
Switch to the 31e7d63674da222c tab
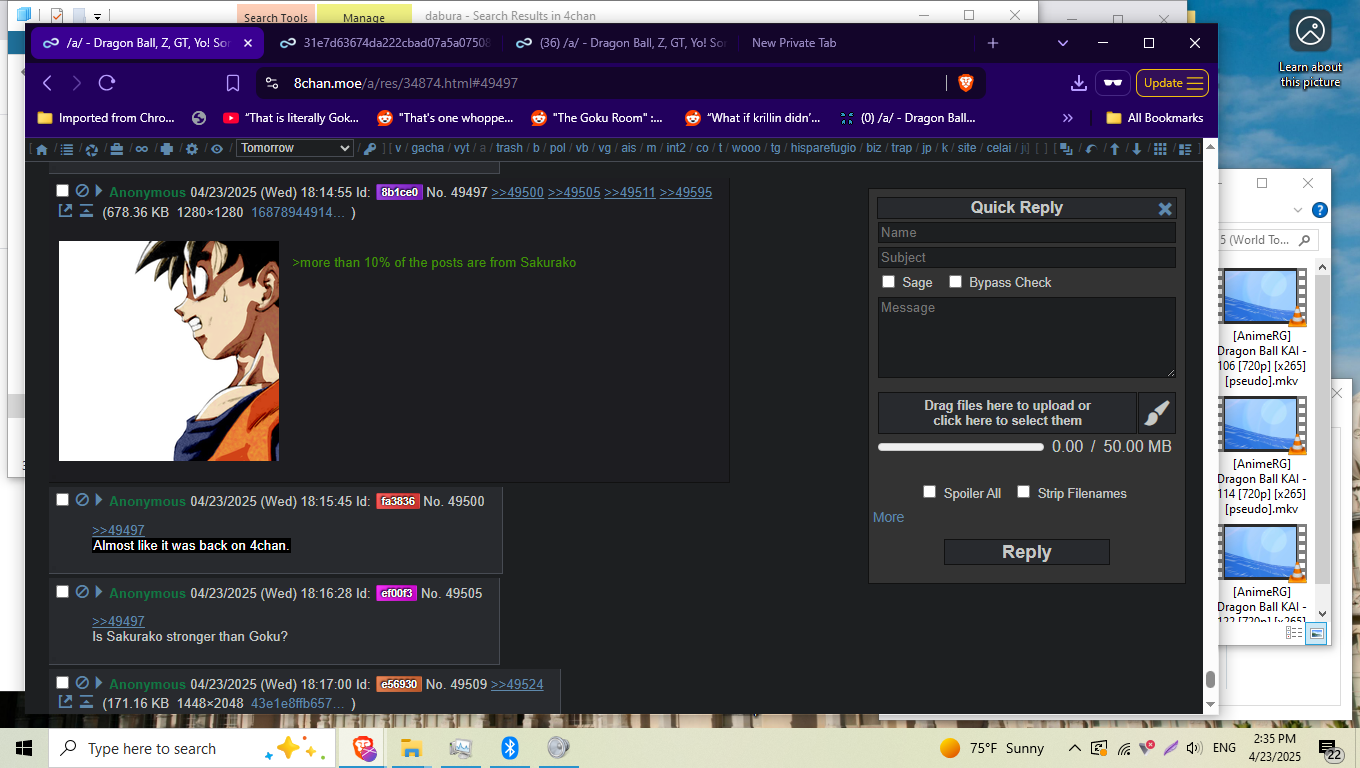(385, 43)
